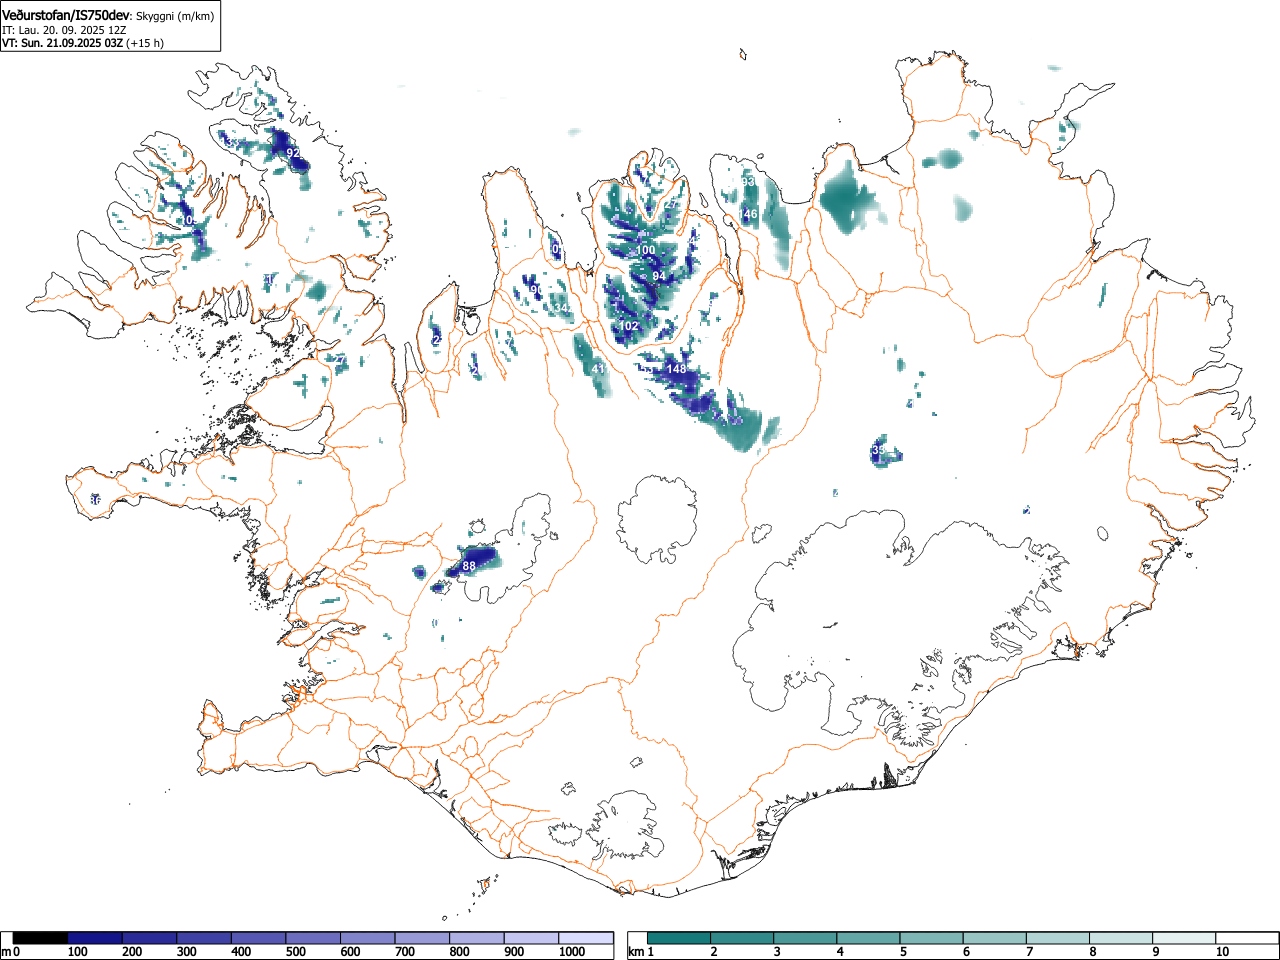The height and width of the screenshot is (960, 1280).
Task: Click the '41' visibility value on the map
Action: coord(598,369)
